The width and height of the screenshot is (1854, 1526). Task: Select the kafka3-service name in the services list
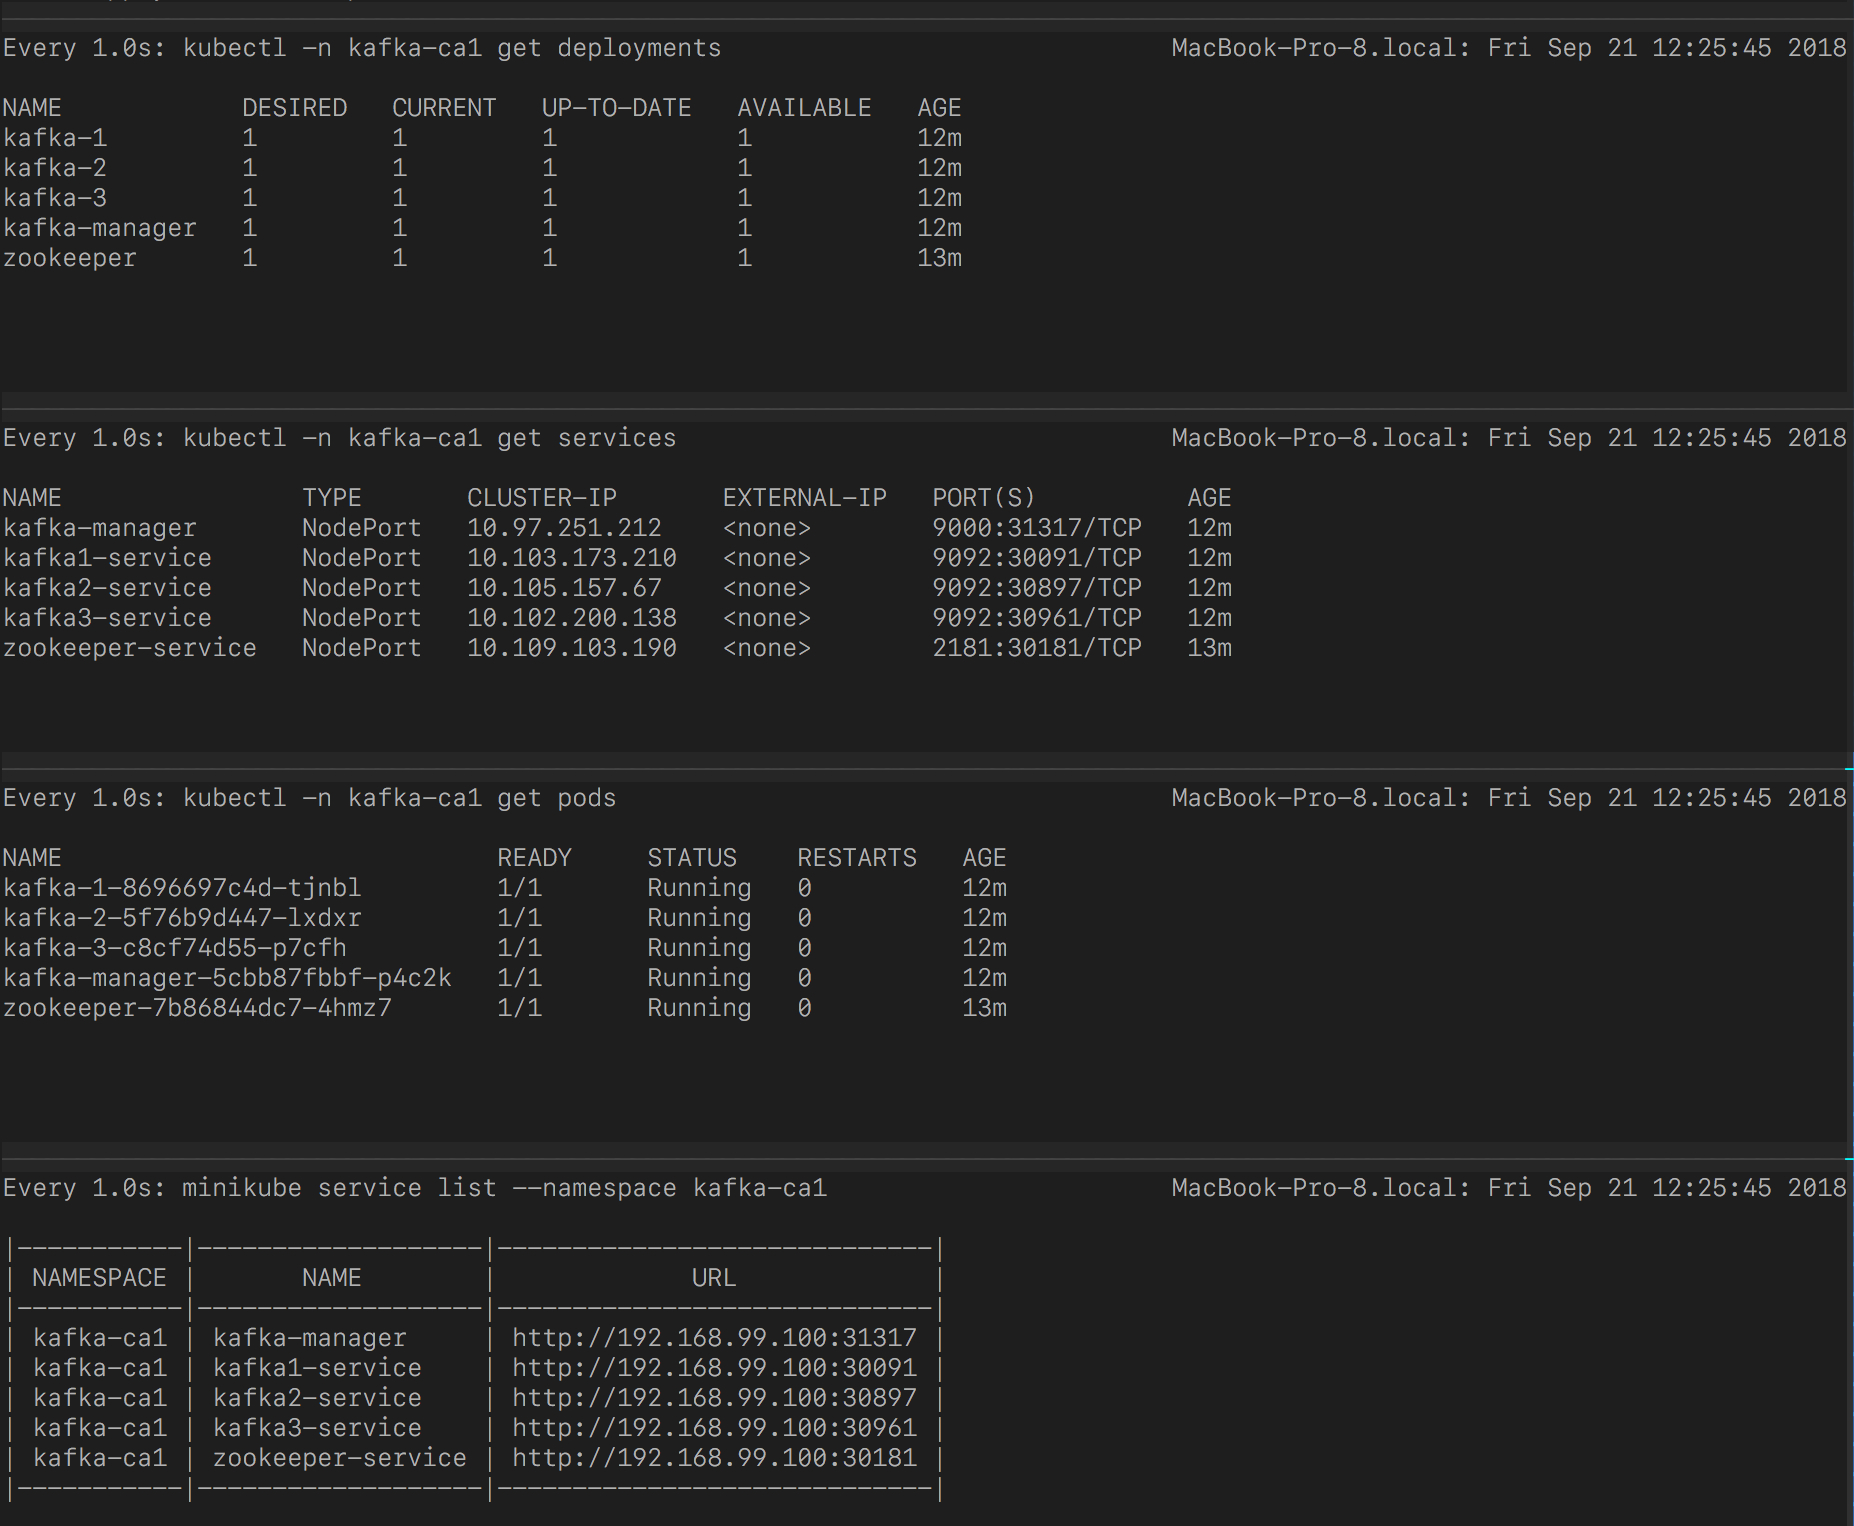pyautogui.click(x=107, y=618)
